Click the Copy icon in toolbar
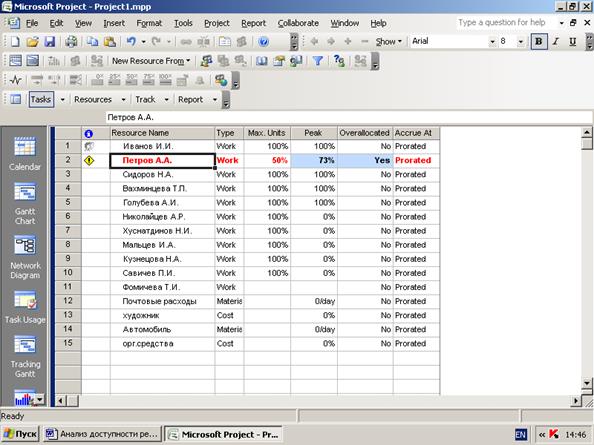 point(92,41)
